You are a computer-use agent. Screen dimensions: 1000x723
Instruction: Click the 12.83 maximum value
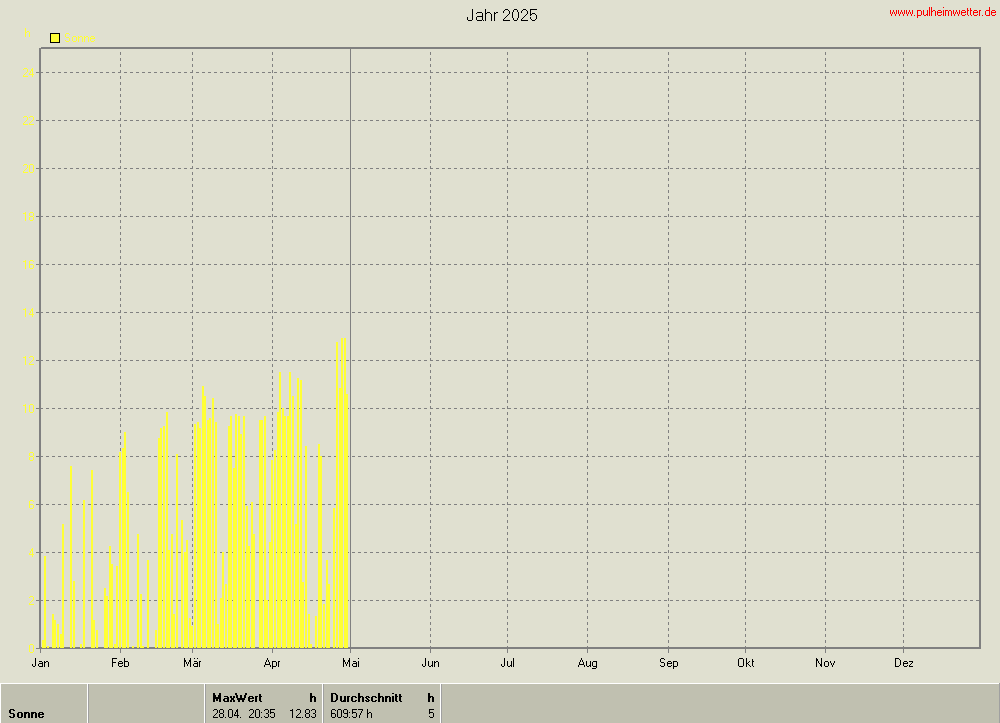tap(302, 714)
